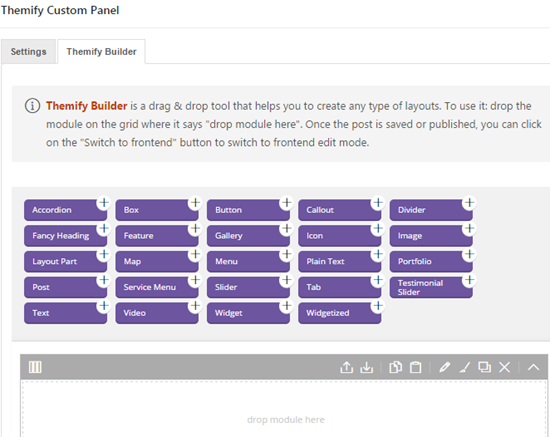Click the plus icon on Divider module
This screenshot has width=550, height=437.
pos(469,203)
